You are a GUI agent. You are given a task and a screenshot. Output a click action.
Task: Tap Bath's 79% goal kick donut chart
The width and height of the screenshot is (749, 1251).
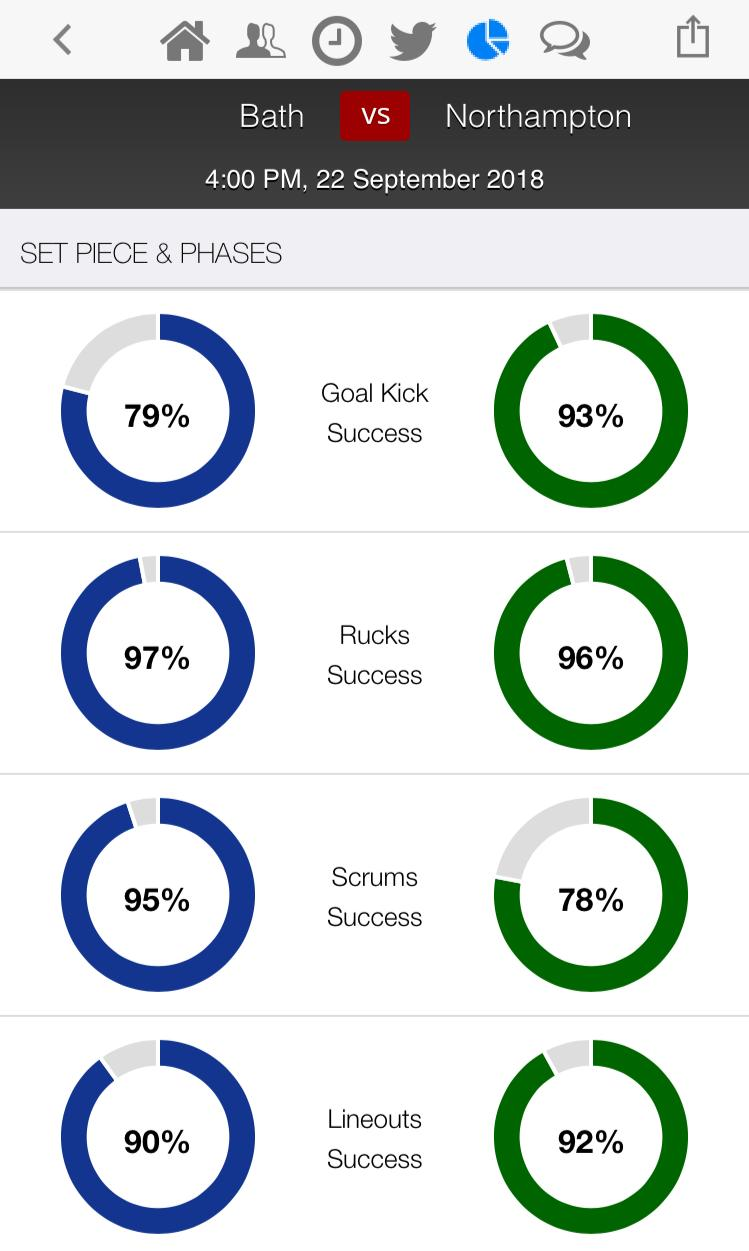(158, 411)
